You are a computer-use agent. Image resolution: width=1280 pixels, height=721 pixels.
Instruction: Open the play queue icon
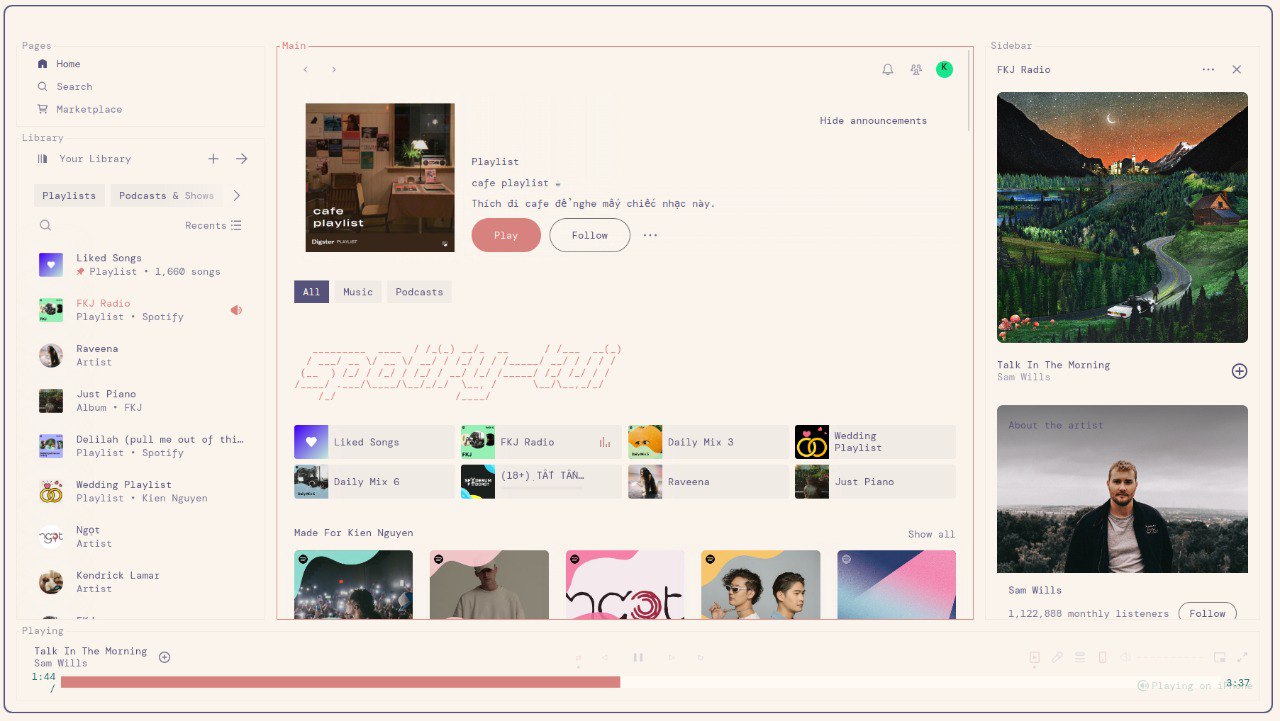point(1080,657)
